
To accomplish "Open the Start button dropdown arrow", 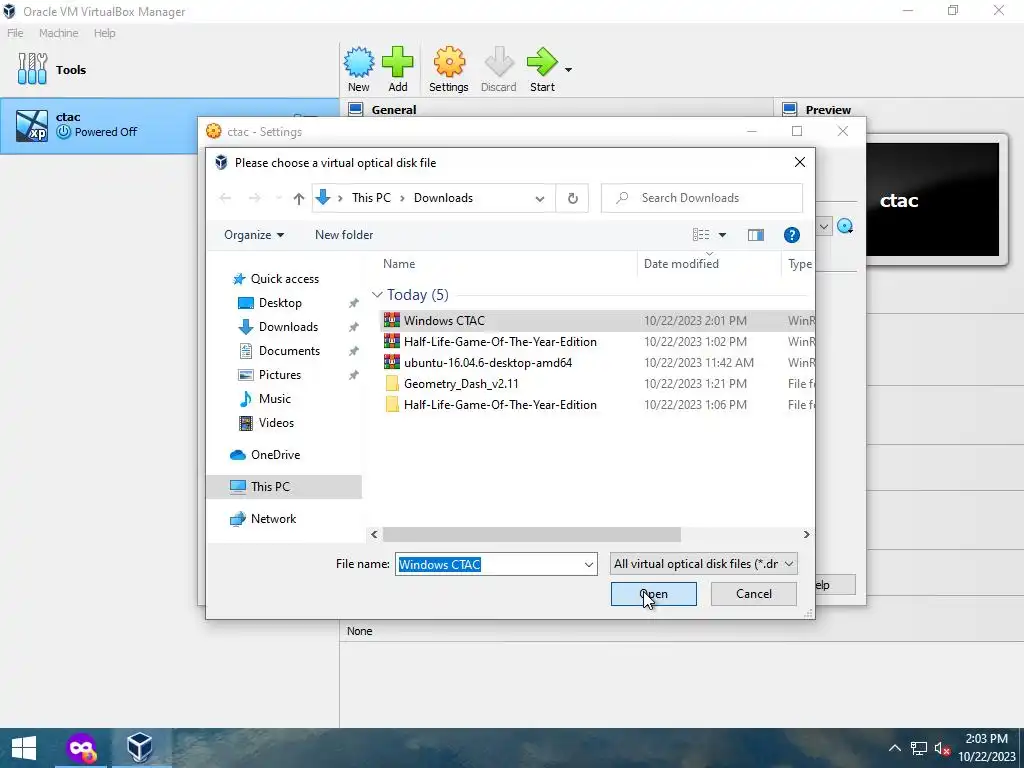I will coord(568,70).
